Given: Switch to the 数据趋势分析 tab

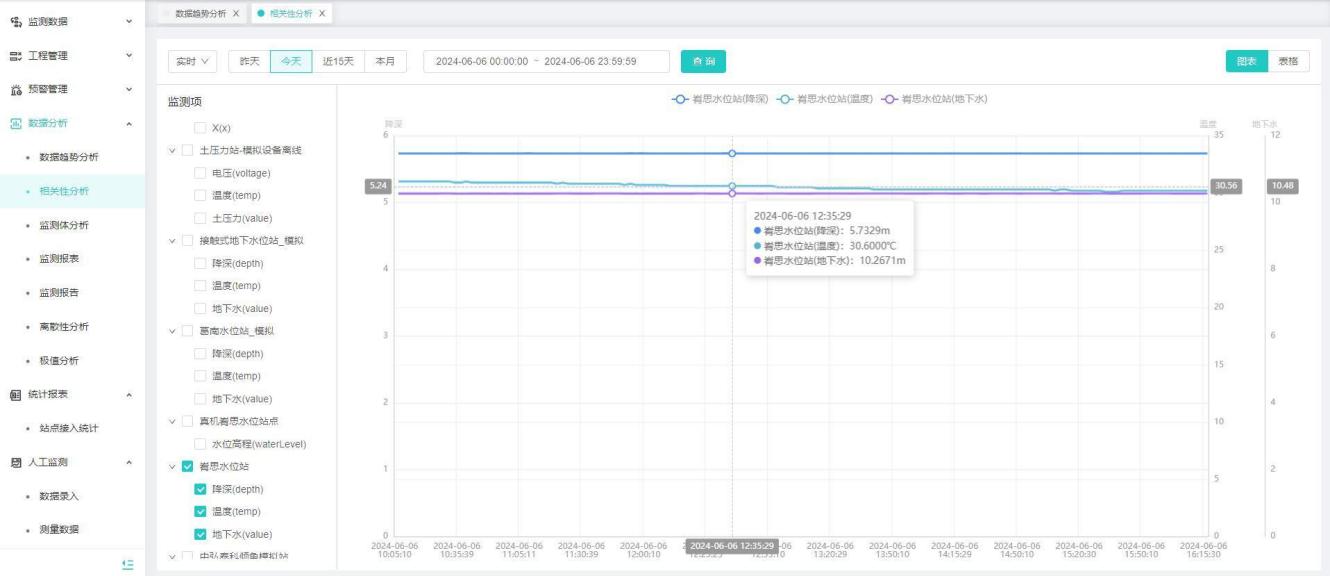Looking at the screenshot, I should click(x=199, y=13).
